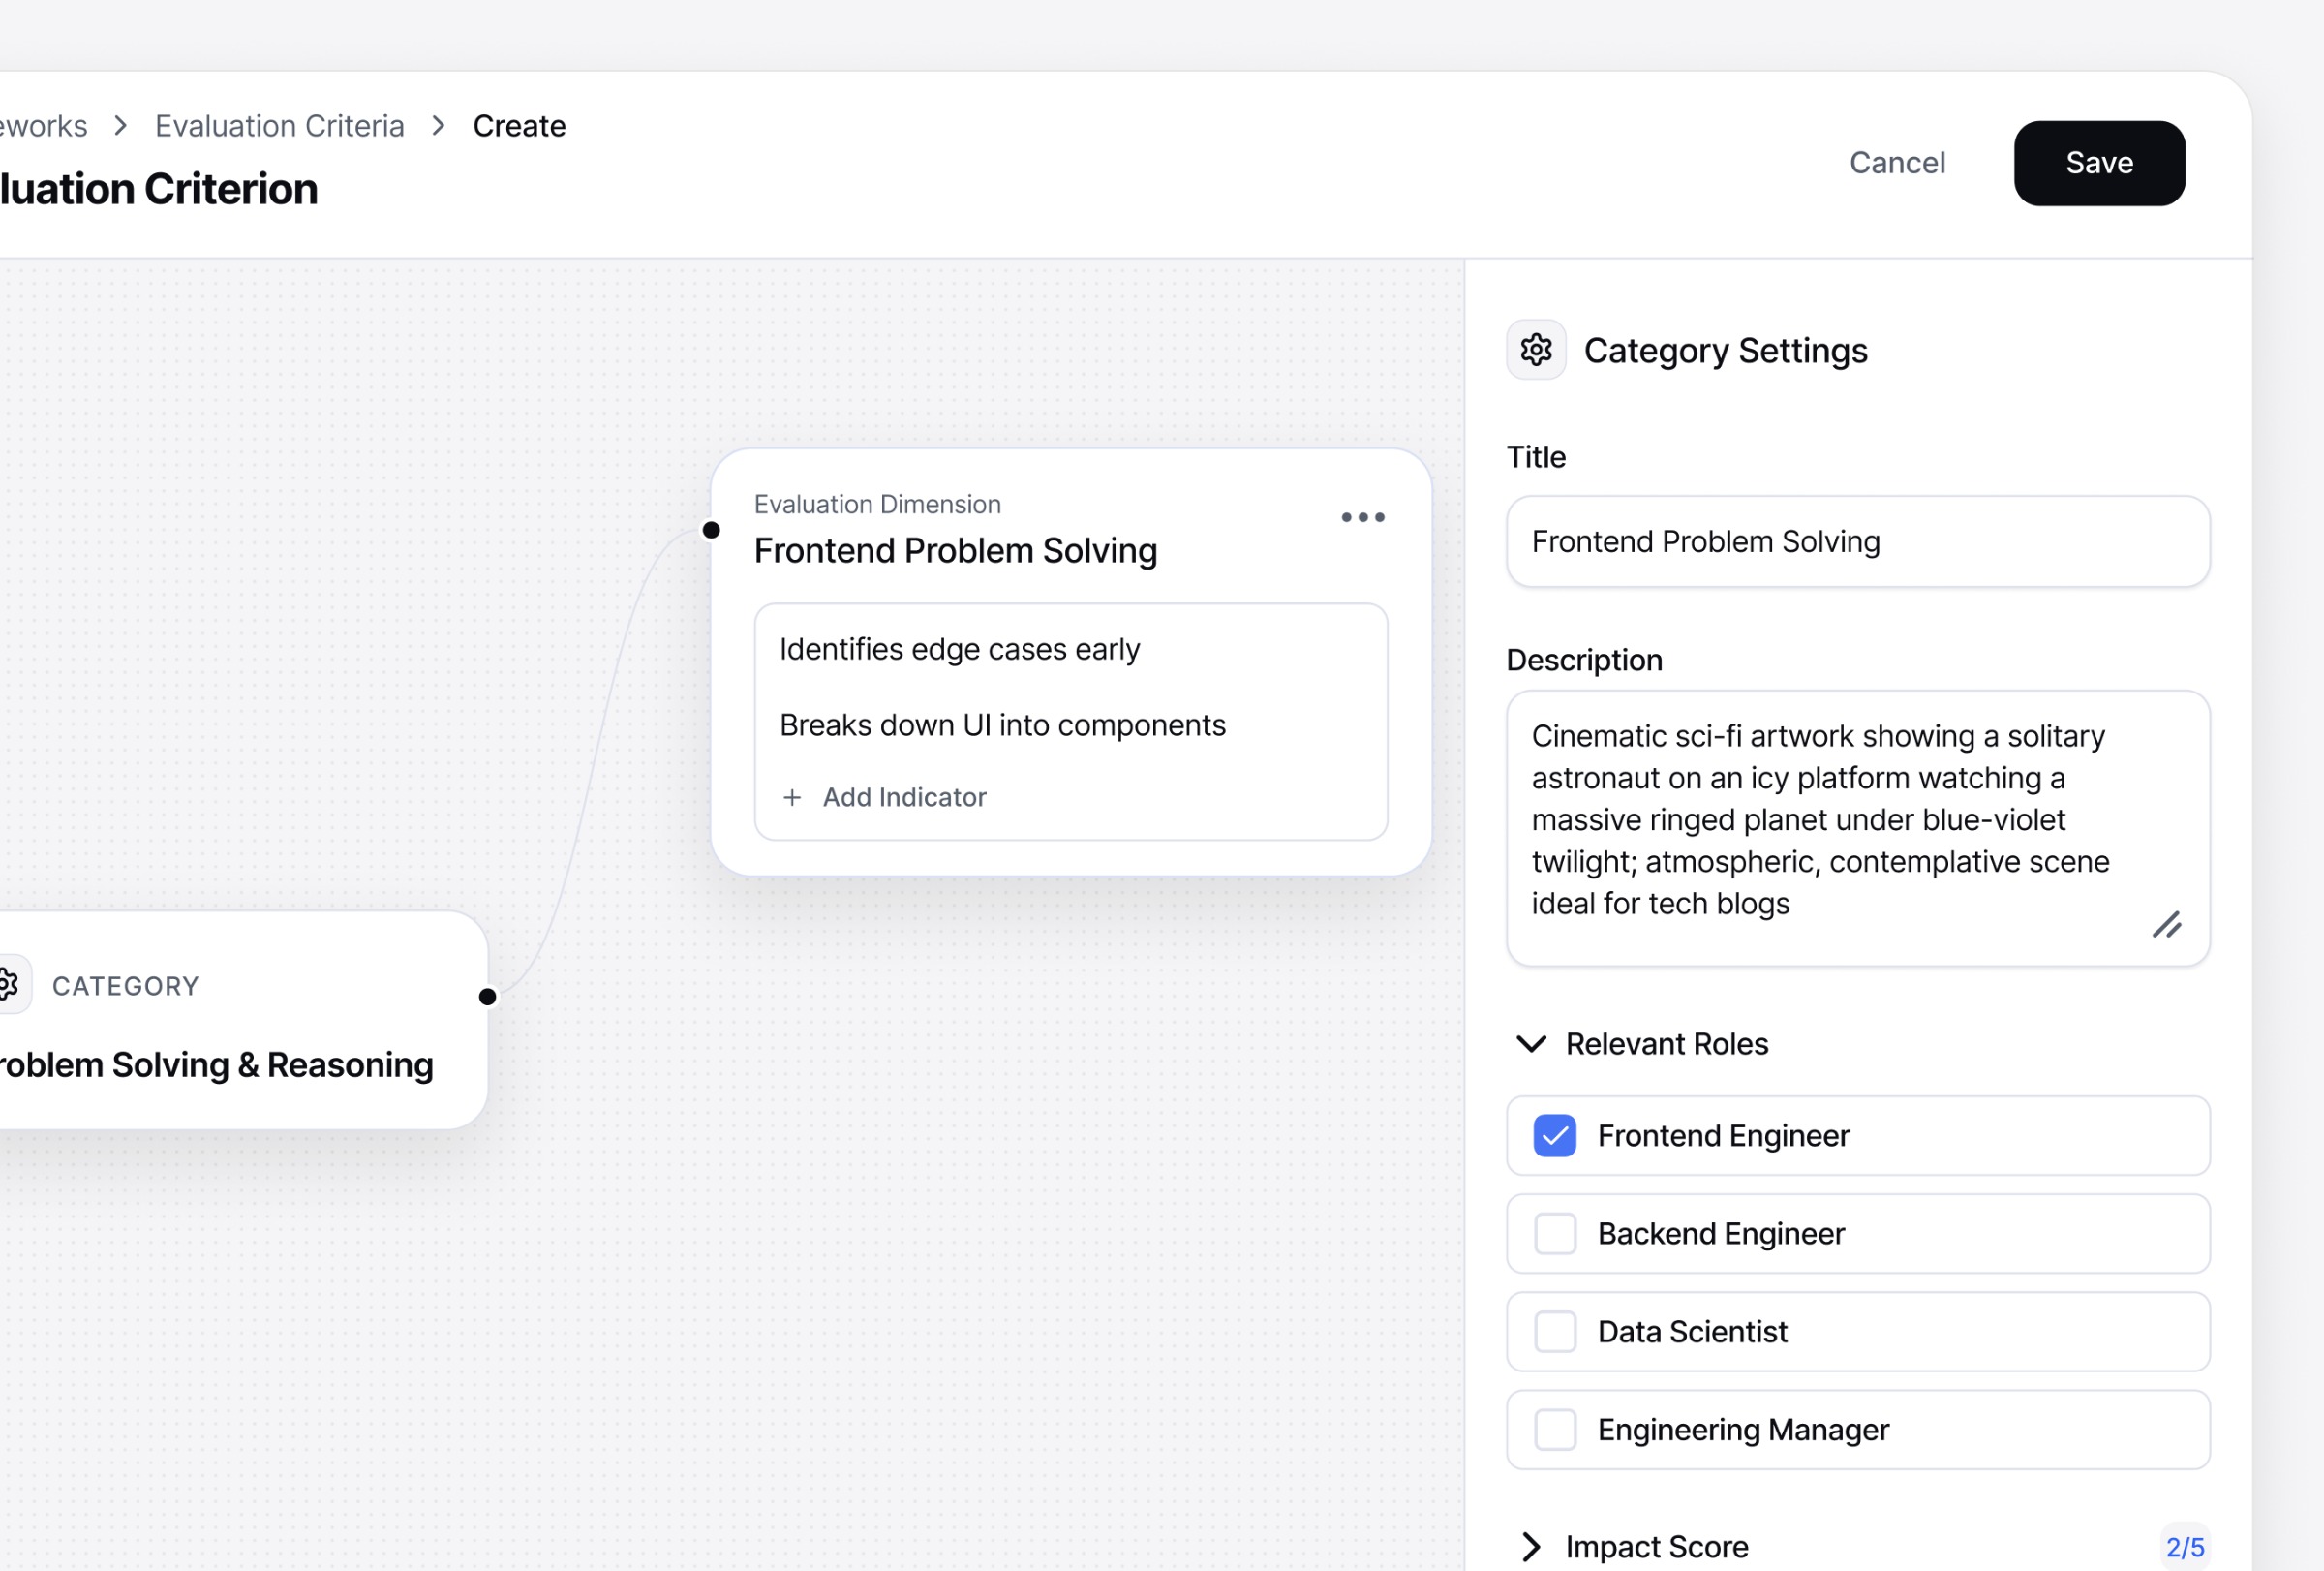
Task: Click the connector dot on Evaluation Dimension card
Action: (711, 530)
